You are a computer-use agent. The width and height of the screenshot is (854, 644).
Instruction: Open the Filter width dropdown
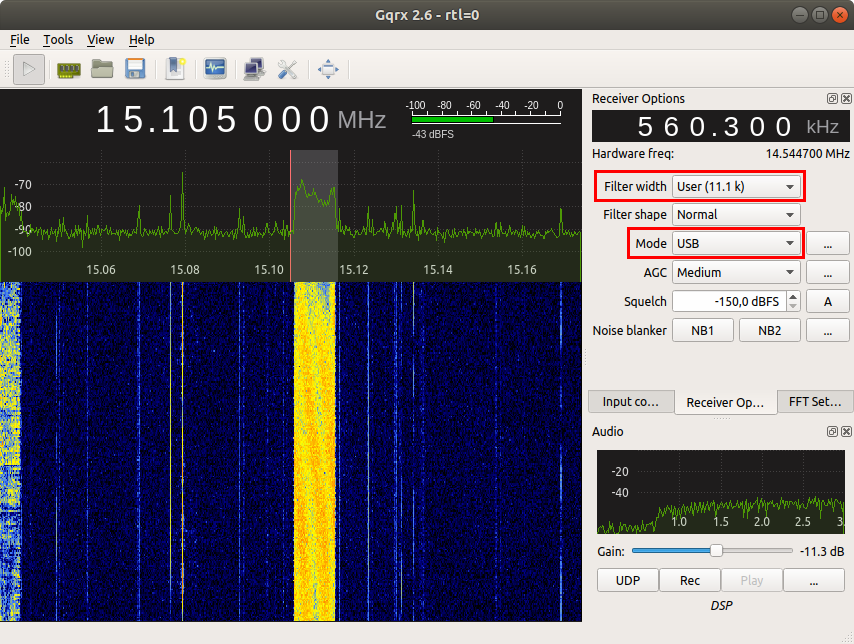(736, 186)
